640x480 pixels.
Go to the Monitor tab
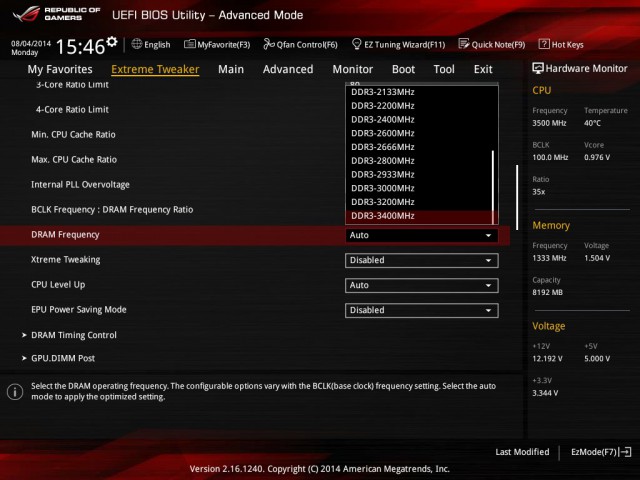click(353, 69)
